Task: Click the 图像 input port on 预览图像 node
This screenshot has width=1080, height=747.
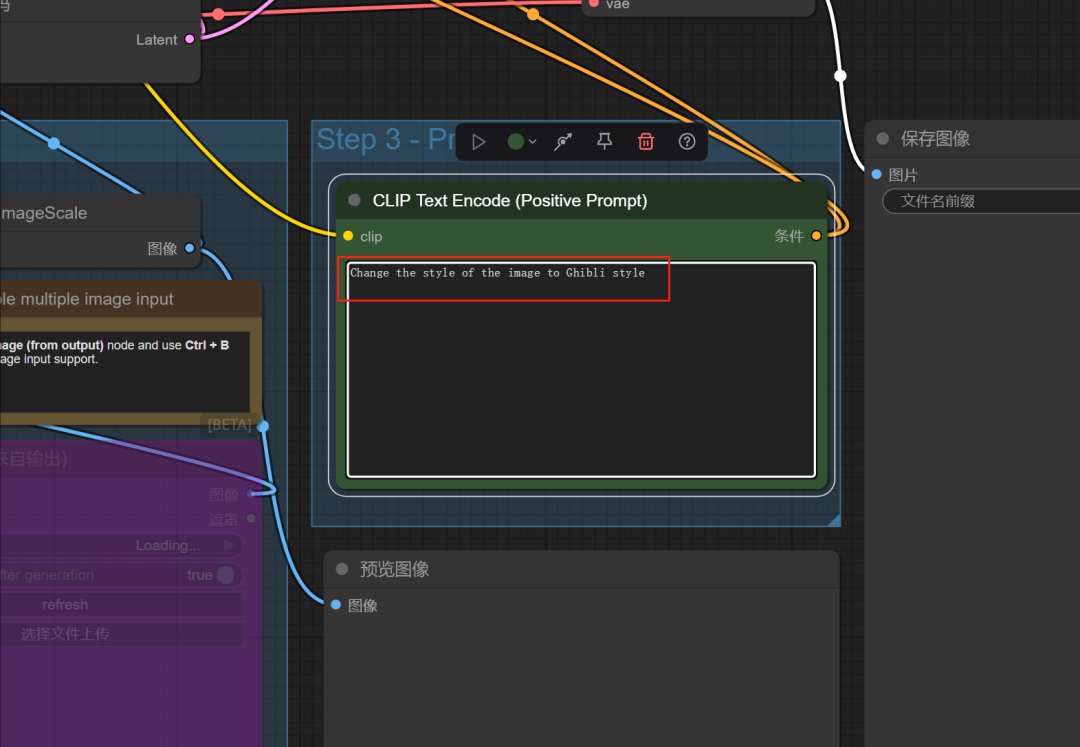Action: (x=335, y=605)
